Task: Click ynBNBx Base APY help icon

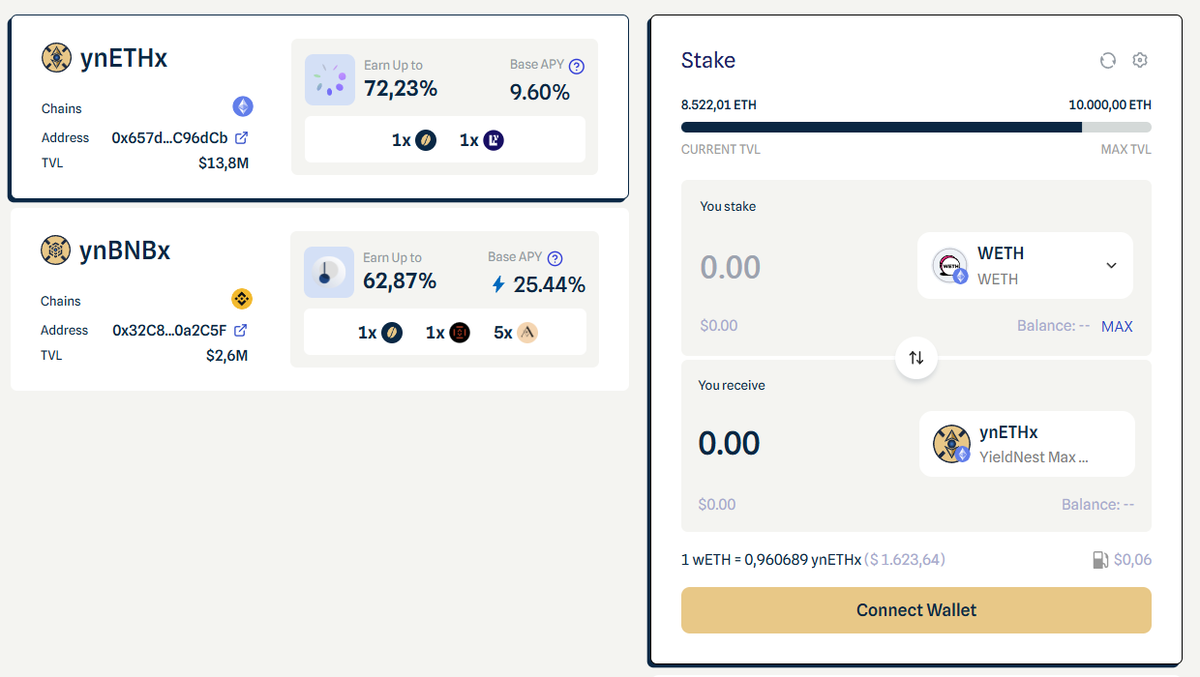Action: click(556, 258)
